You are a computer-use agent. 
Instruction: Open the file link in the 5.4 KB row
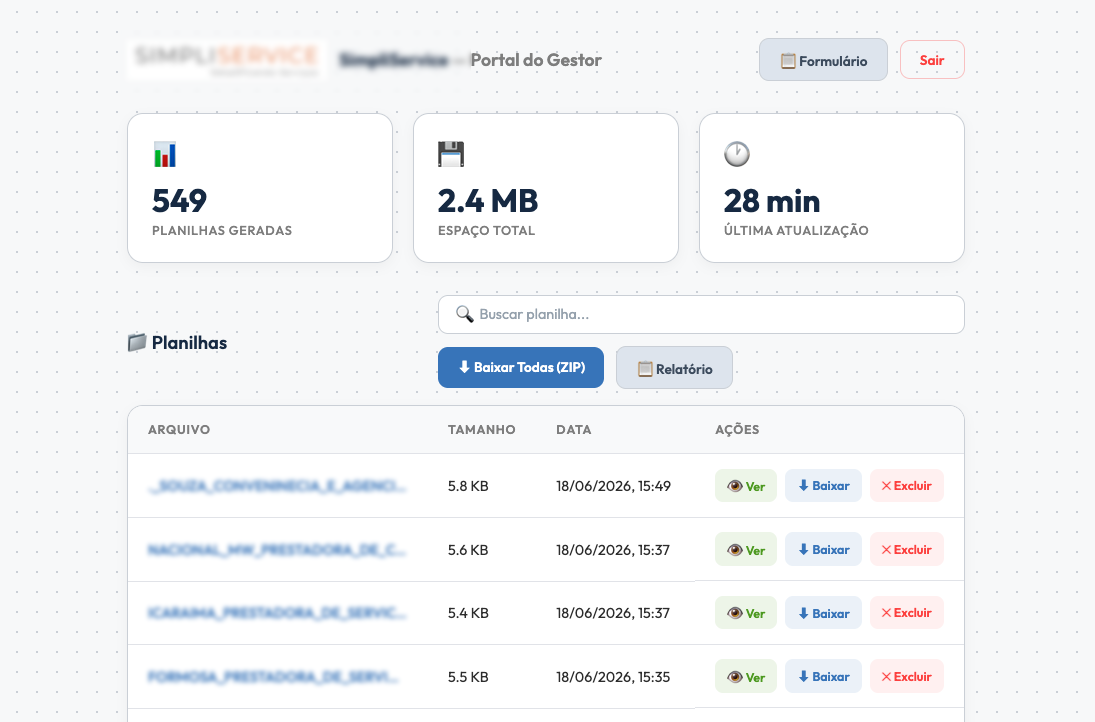(x=277, y=613)
